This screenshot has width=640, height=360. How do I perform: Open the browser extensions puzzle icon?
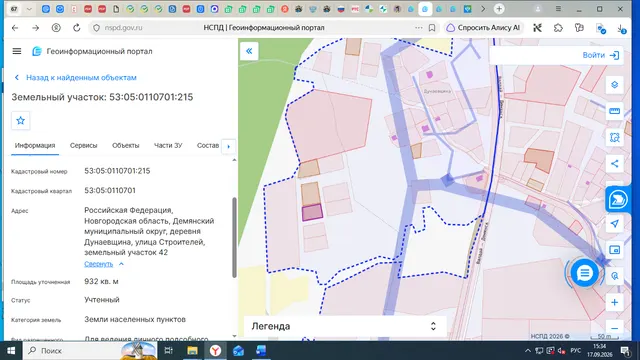click(558, 28)
